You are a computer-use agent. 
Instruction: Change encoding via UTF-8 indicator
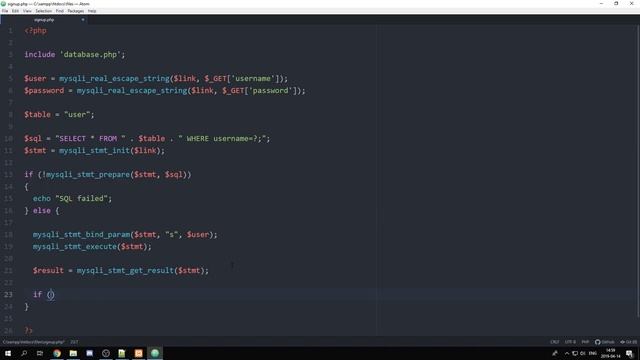pos(570,342)
